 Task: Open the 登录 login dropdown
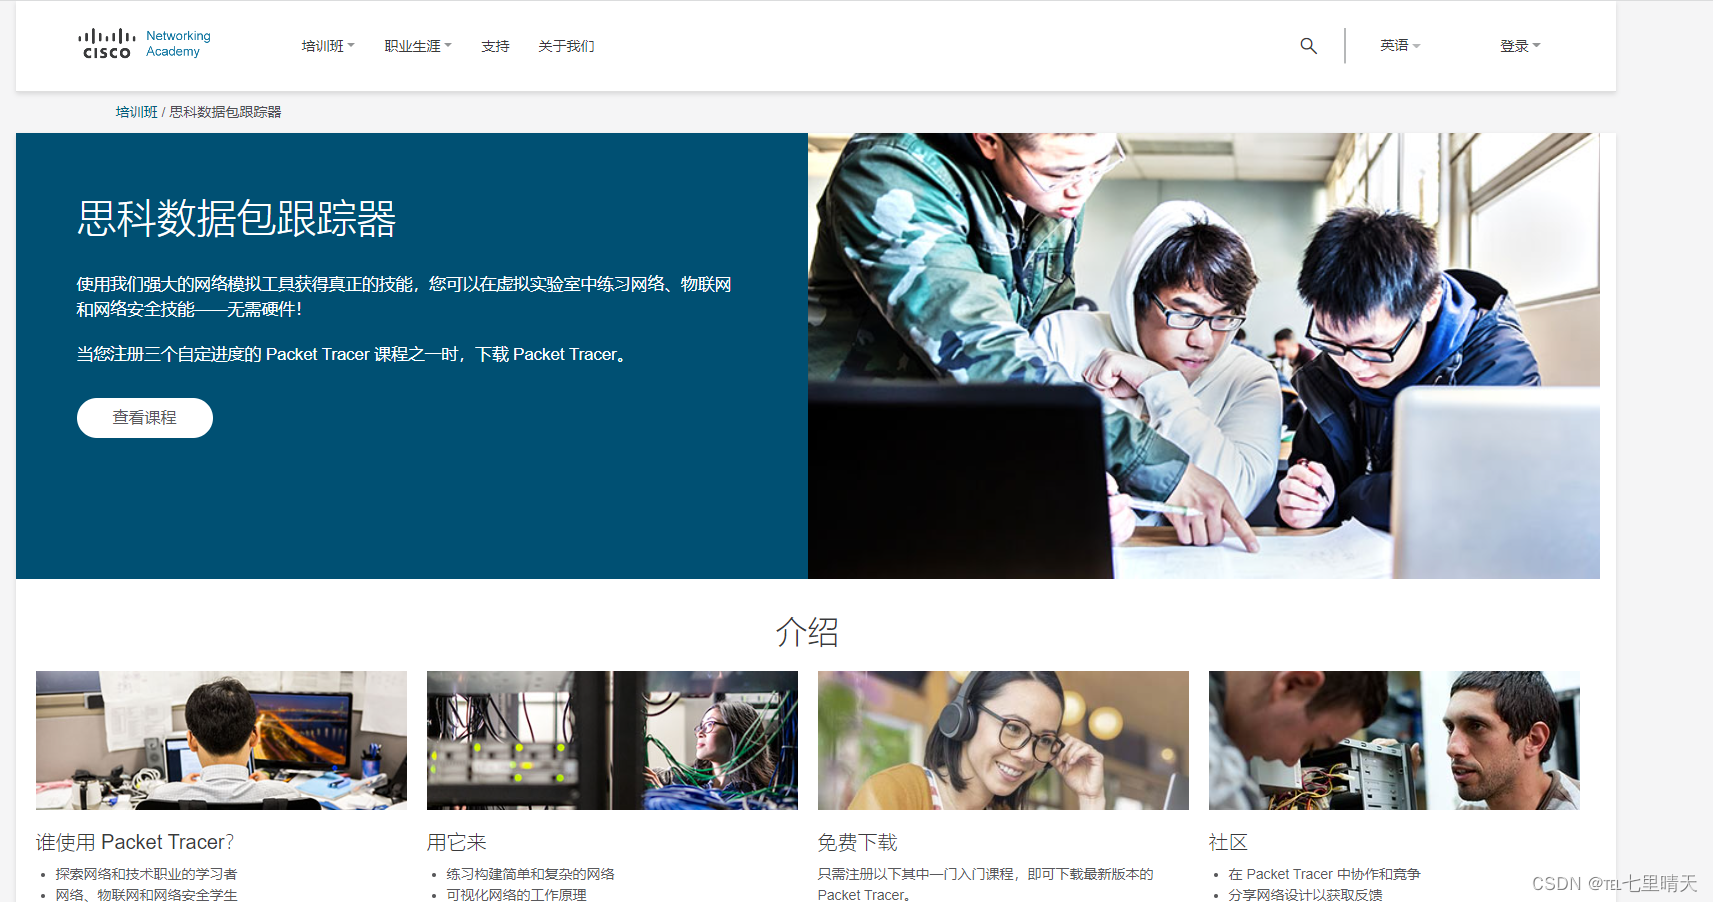pos(1520,46)
